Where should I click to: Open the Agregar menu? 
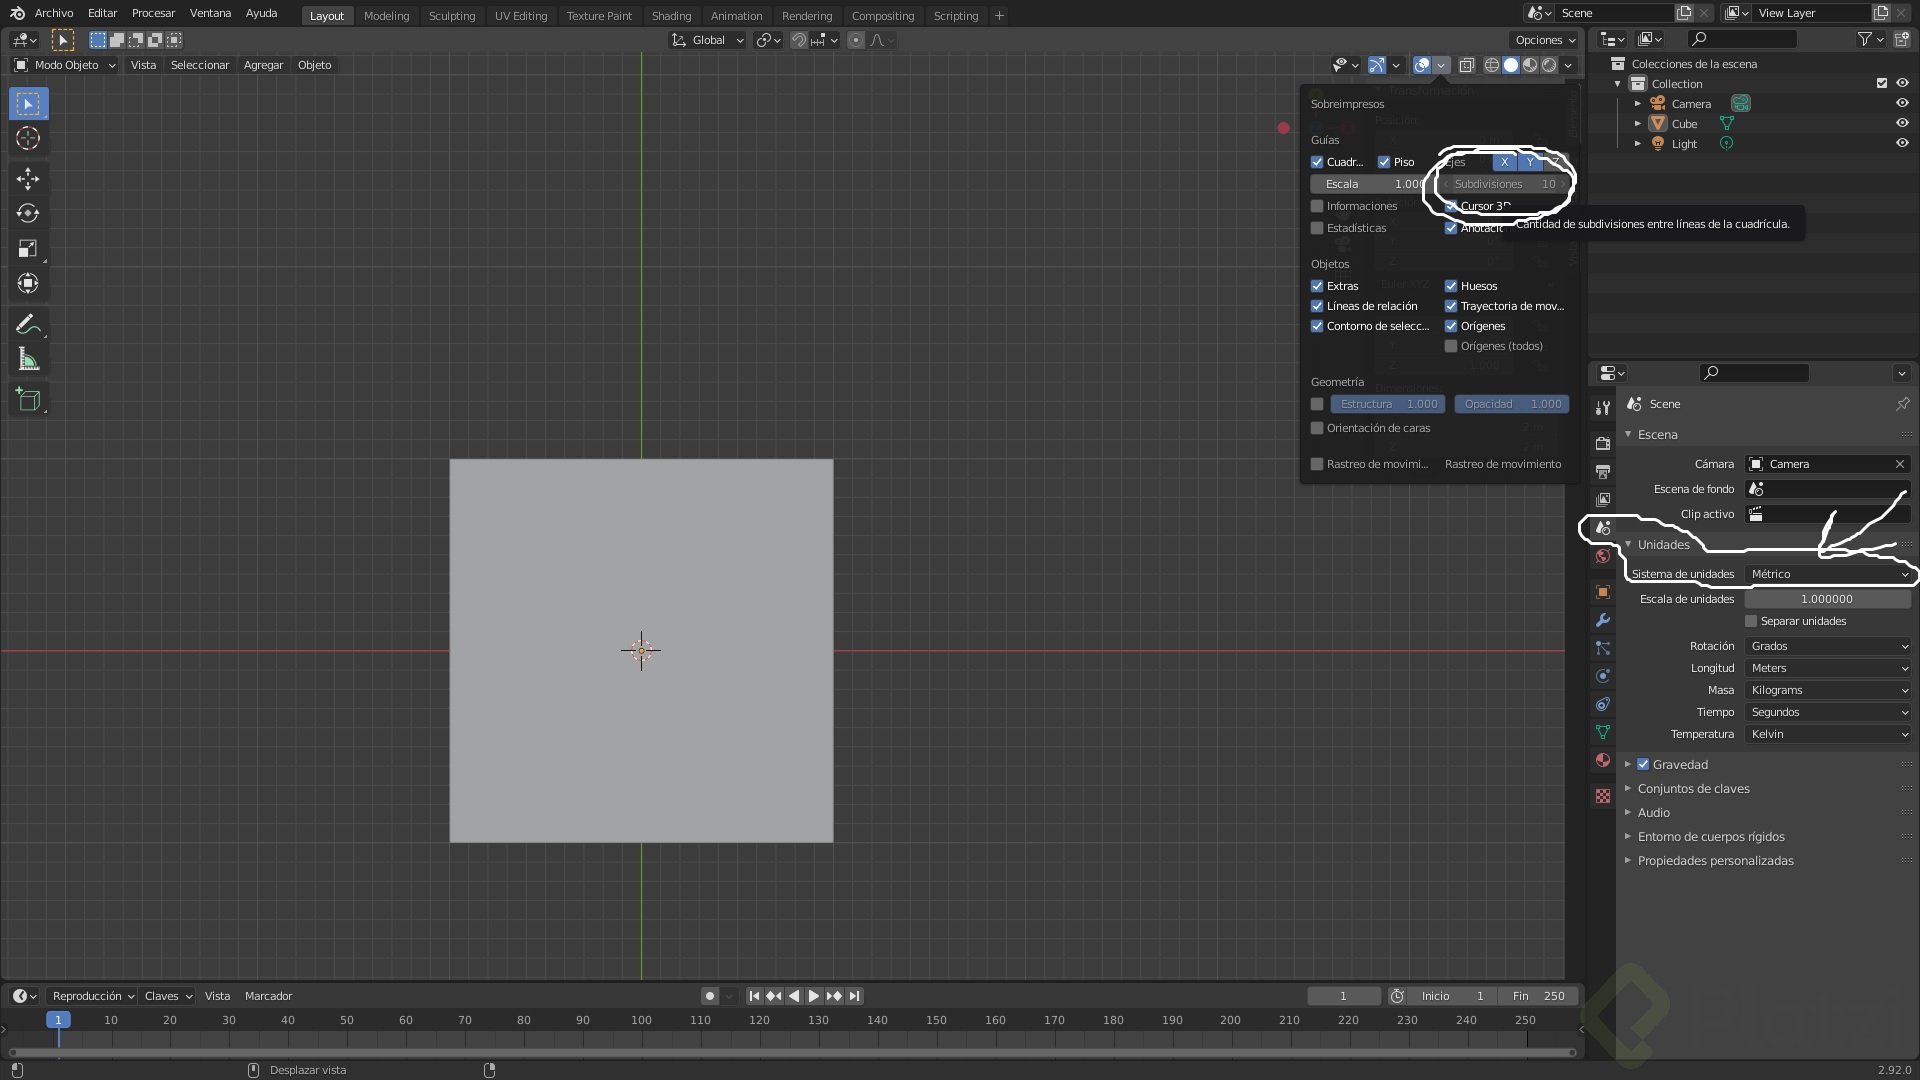pyautogui.click(x=263, y=65)
